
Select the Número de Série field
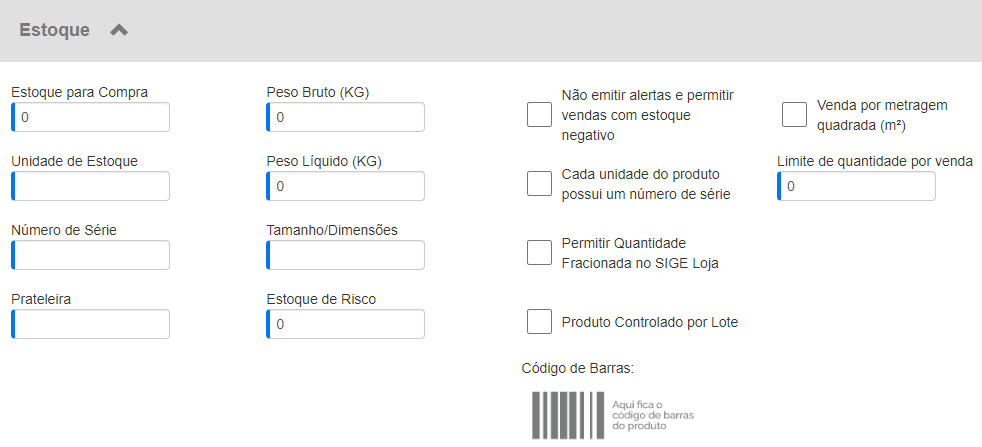pyautogui.click(x=90, y=255)
